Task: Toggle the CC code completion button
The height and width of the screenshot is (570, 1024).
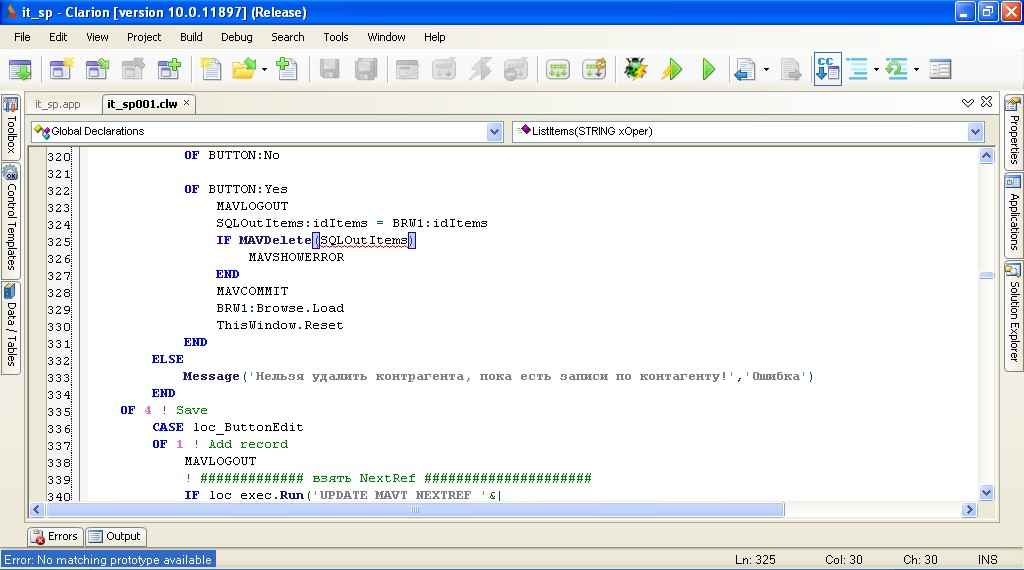Action: pyautogui.click(x=827, y=69)
